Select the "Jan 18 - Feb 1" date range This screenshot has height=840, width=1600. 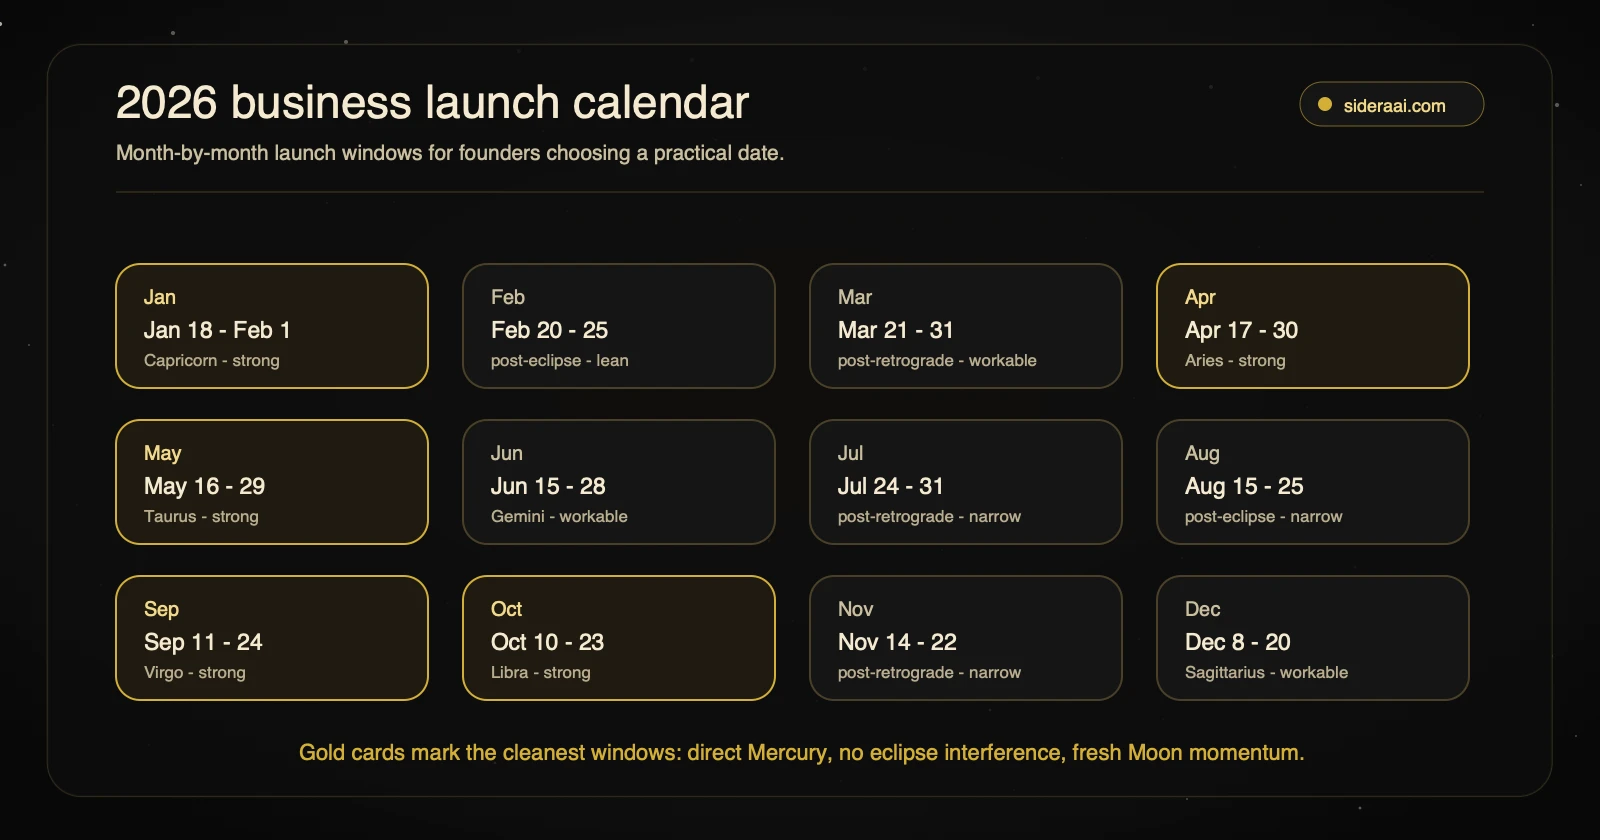[x=217, y=330]
